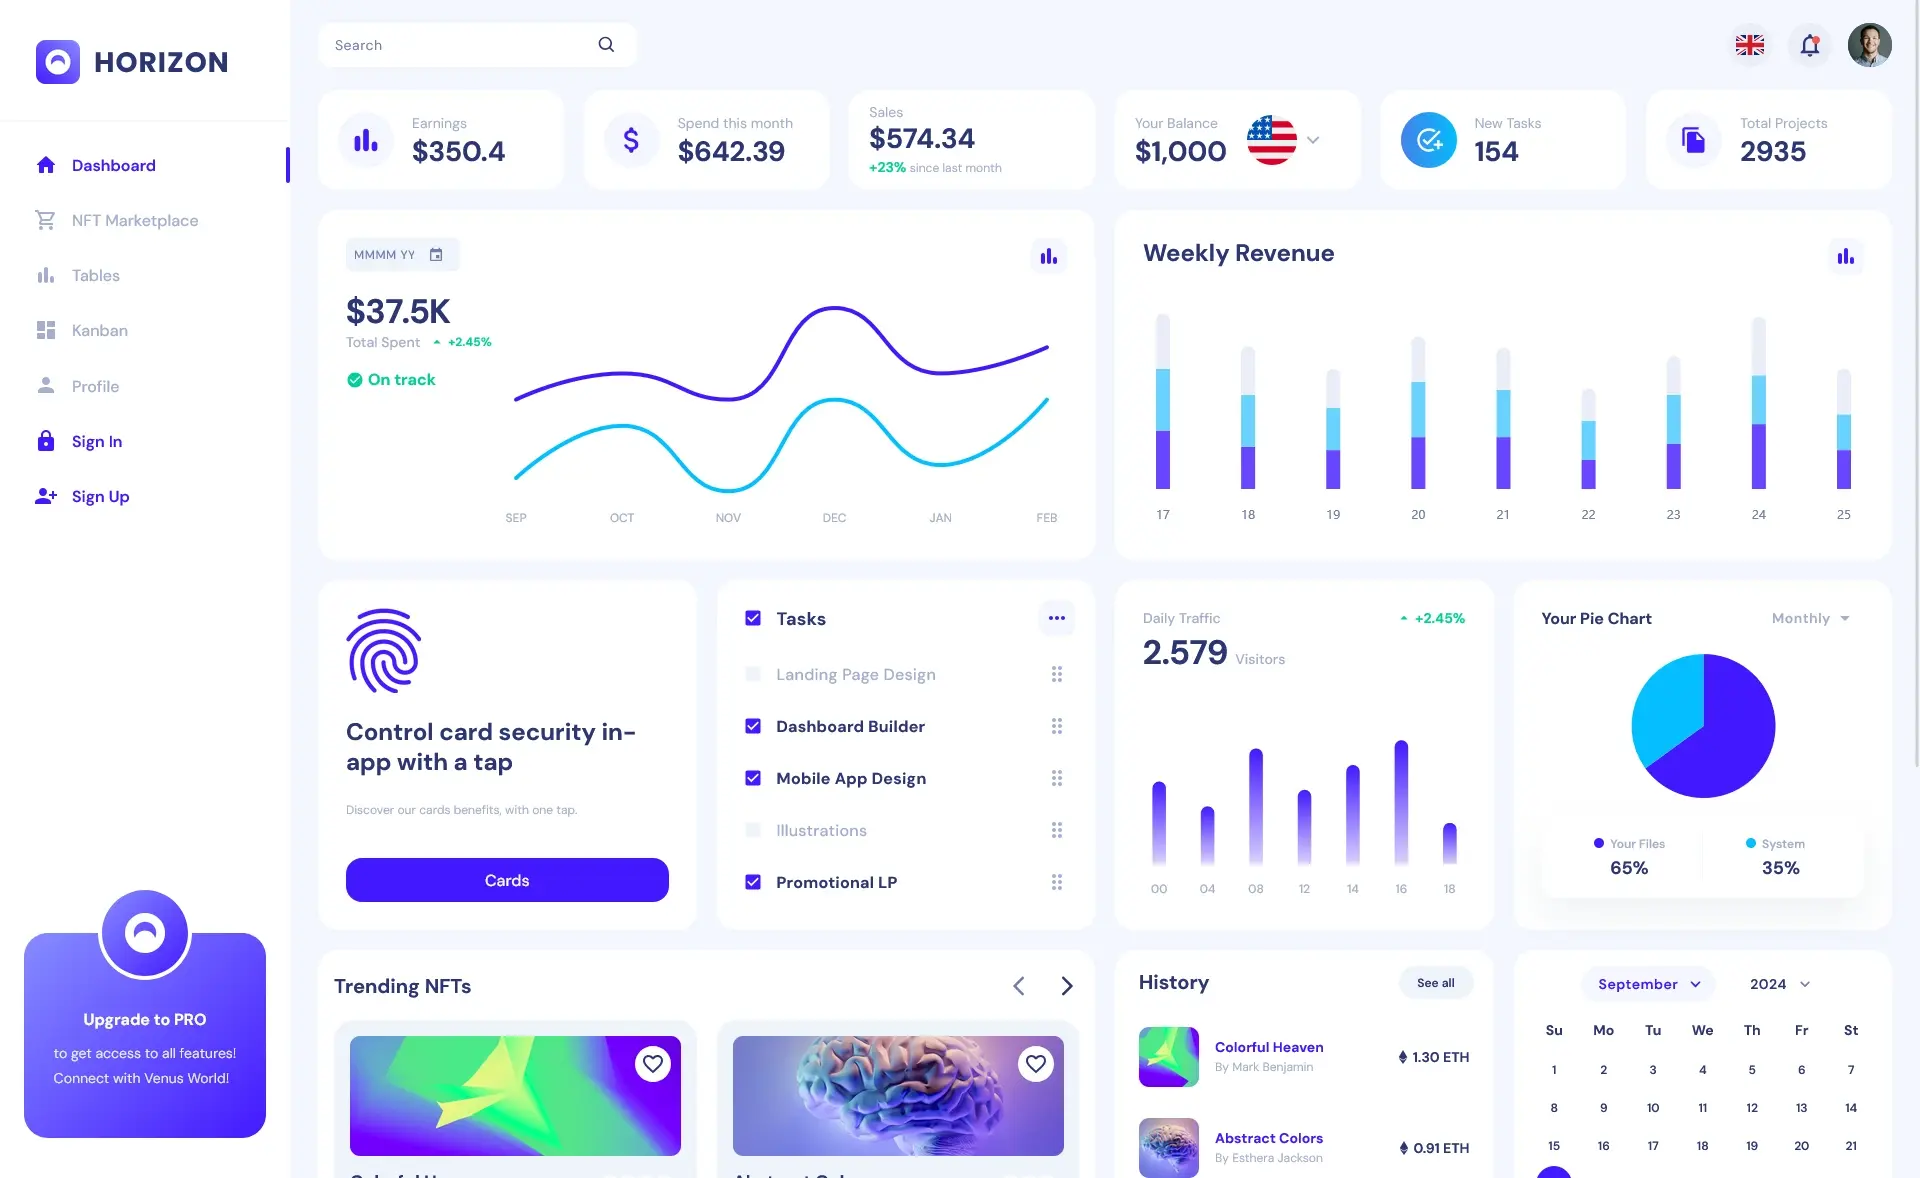Click the Cards button
Viewport: 1920px width, 1178px height.
506,879
